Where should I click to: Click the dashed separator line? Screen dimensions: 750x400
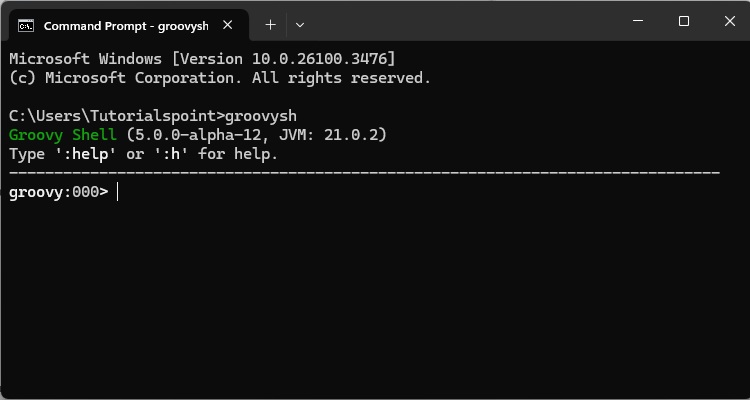pos(364,172)
